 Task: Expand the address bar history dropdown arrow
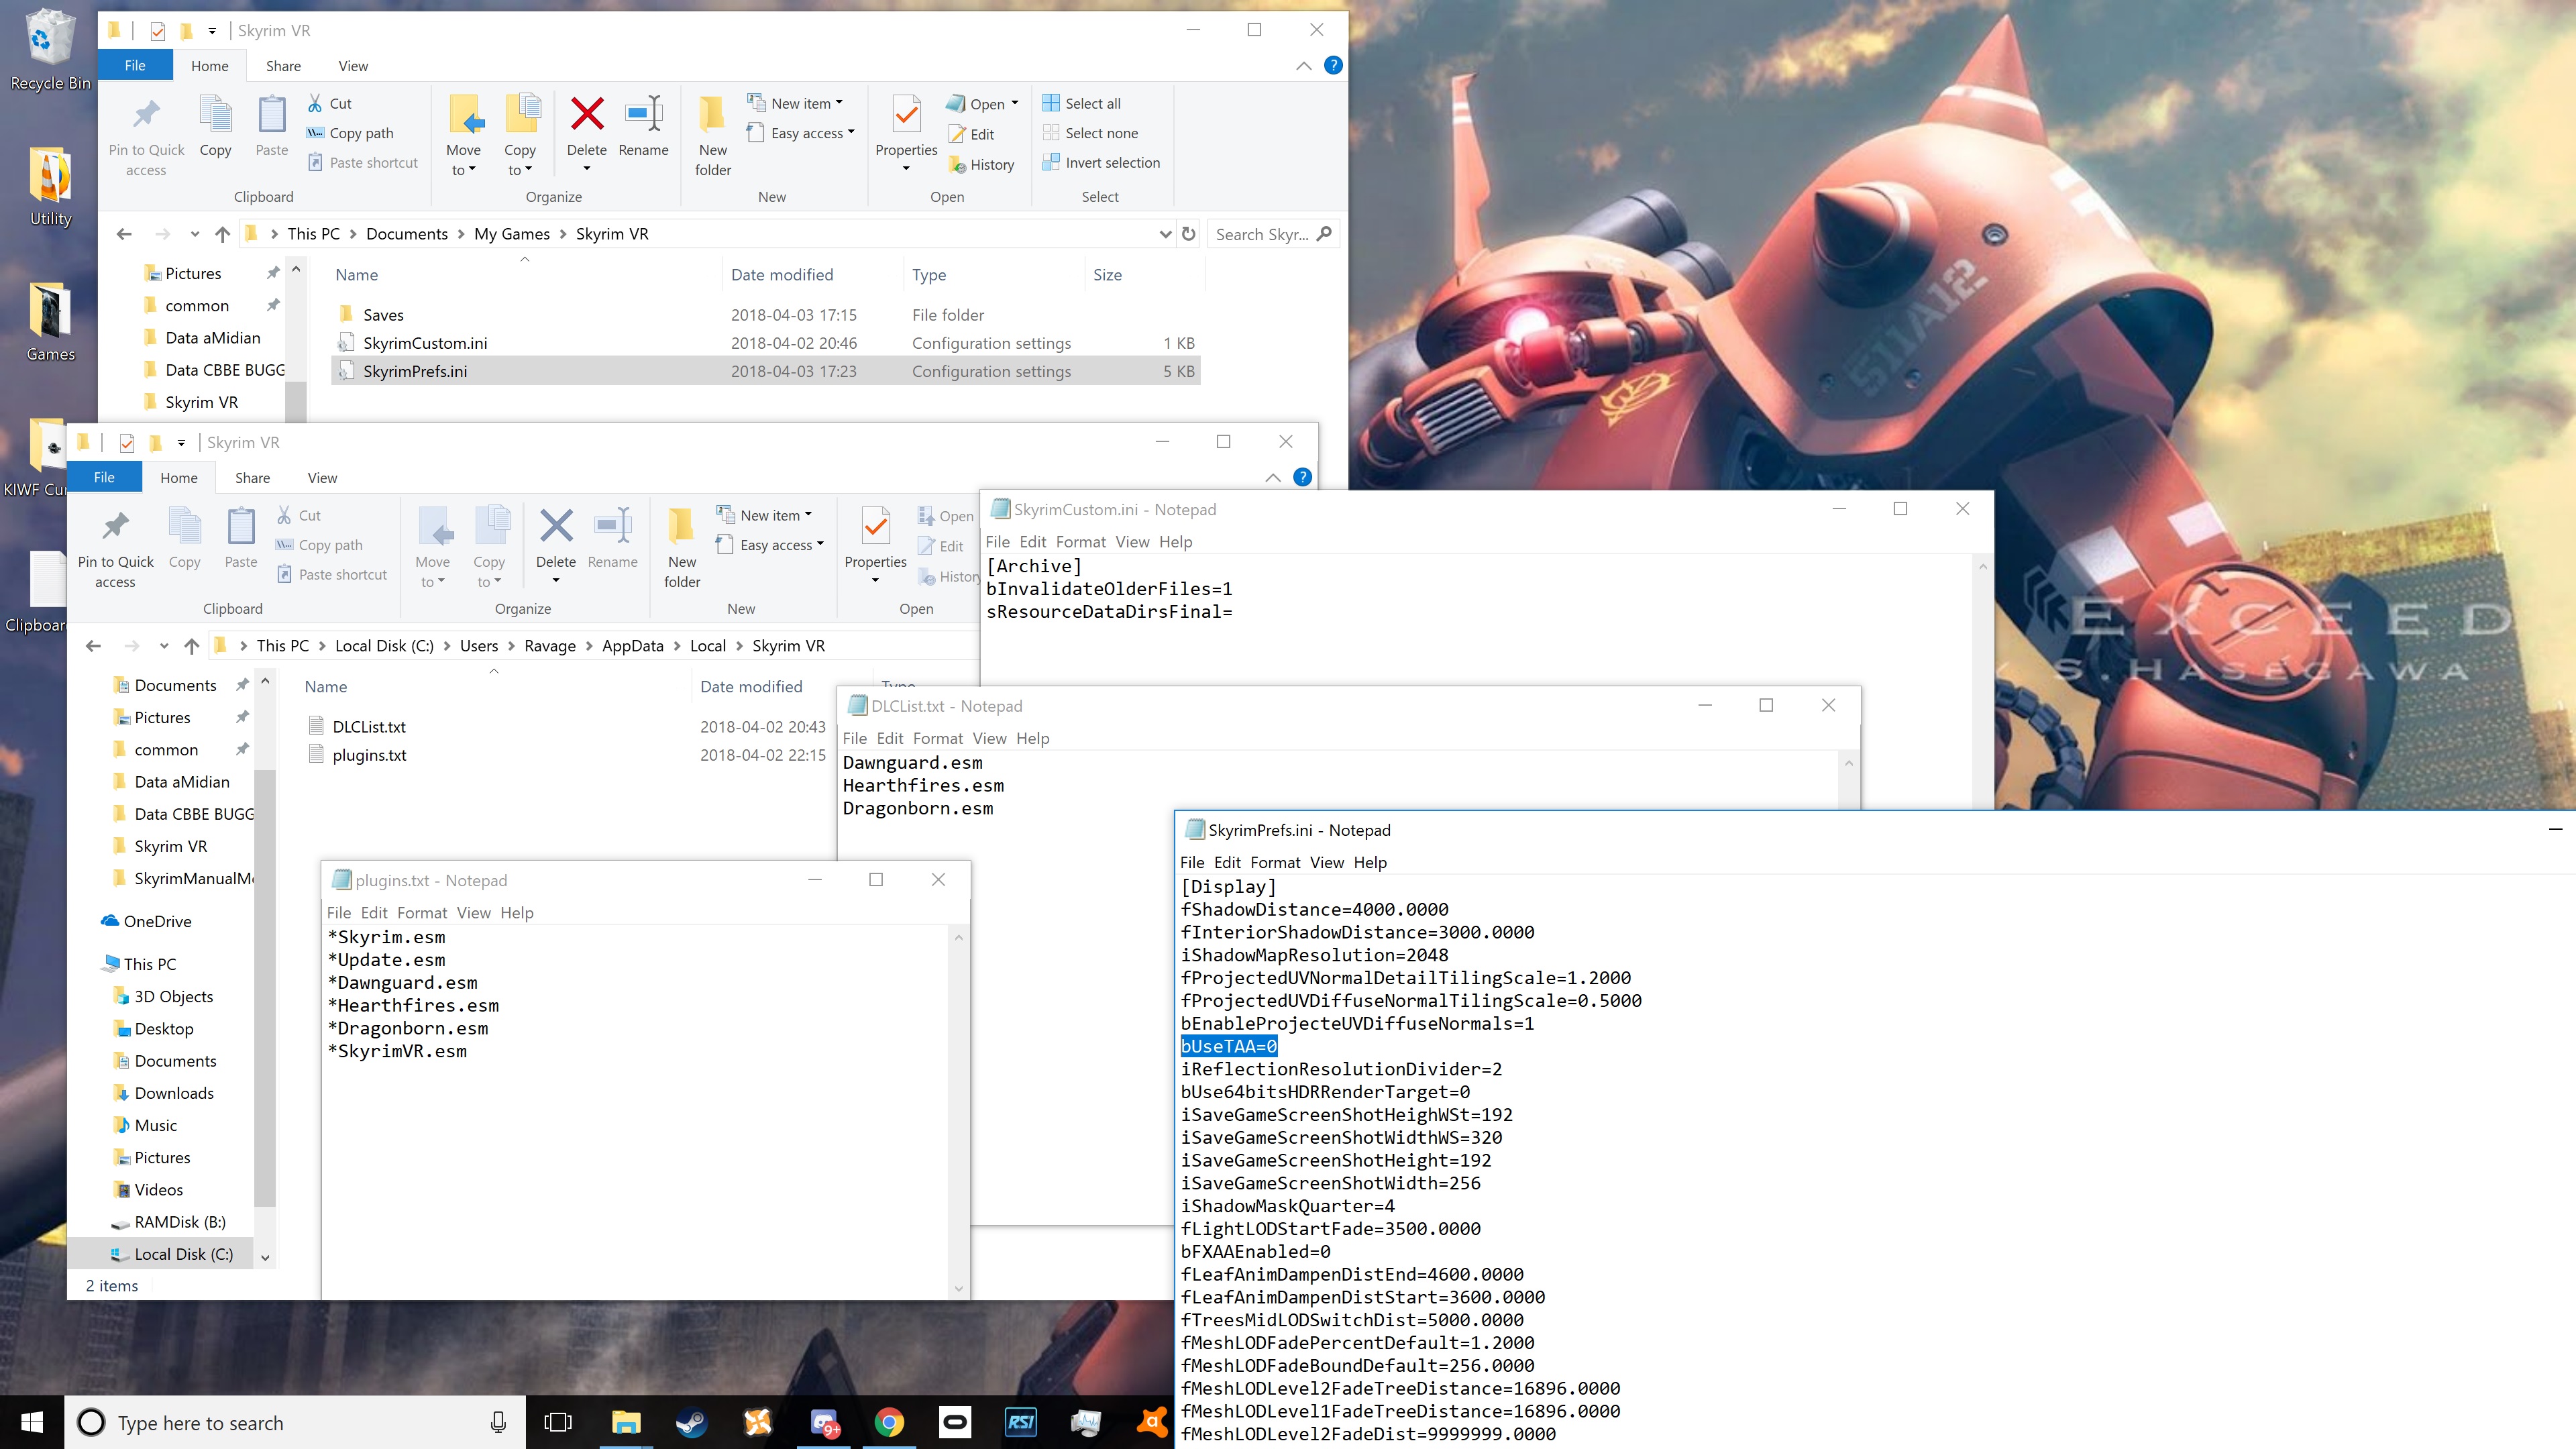click(x=1164, y=234)
